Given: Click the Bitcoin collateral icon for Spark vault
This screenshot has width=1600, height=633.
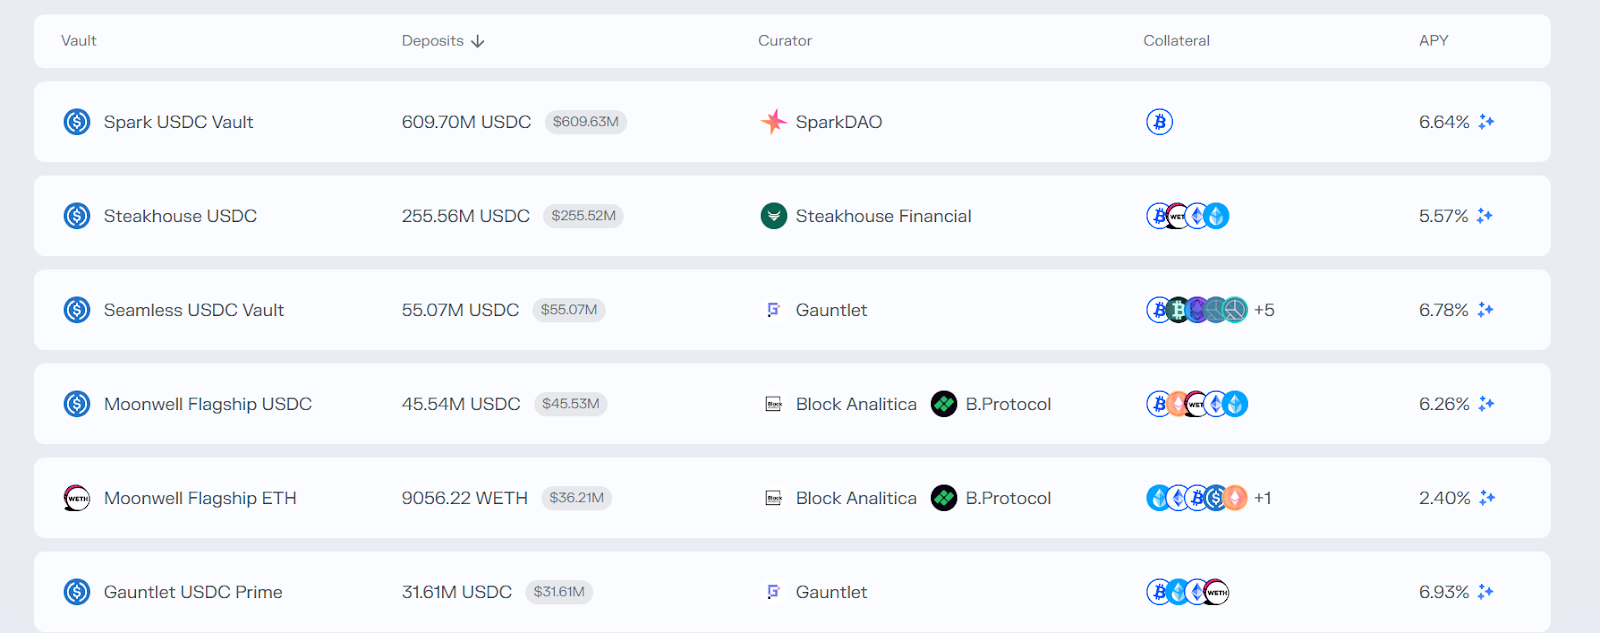Looking at the screenshot, I should (x=1159, y=122).
